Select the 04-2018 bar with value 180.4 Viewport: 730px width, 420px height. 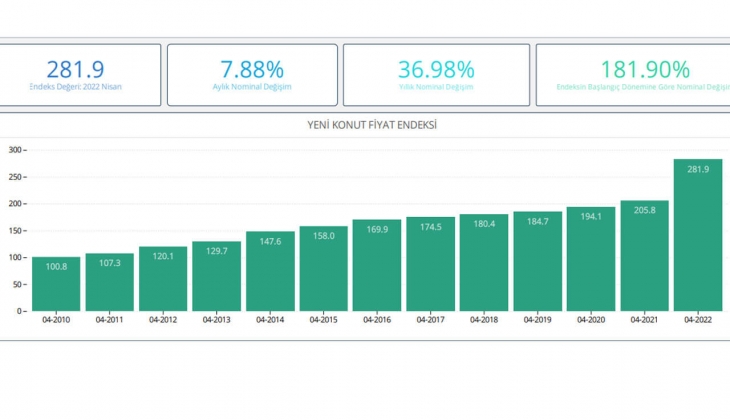[x=484, y=263]
